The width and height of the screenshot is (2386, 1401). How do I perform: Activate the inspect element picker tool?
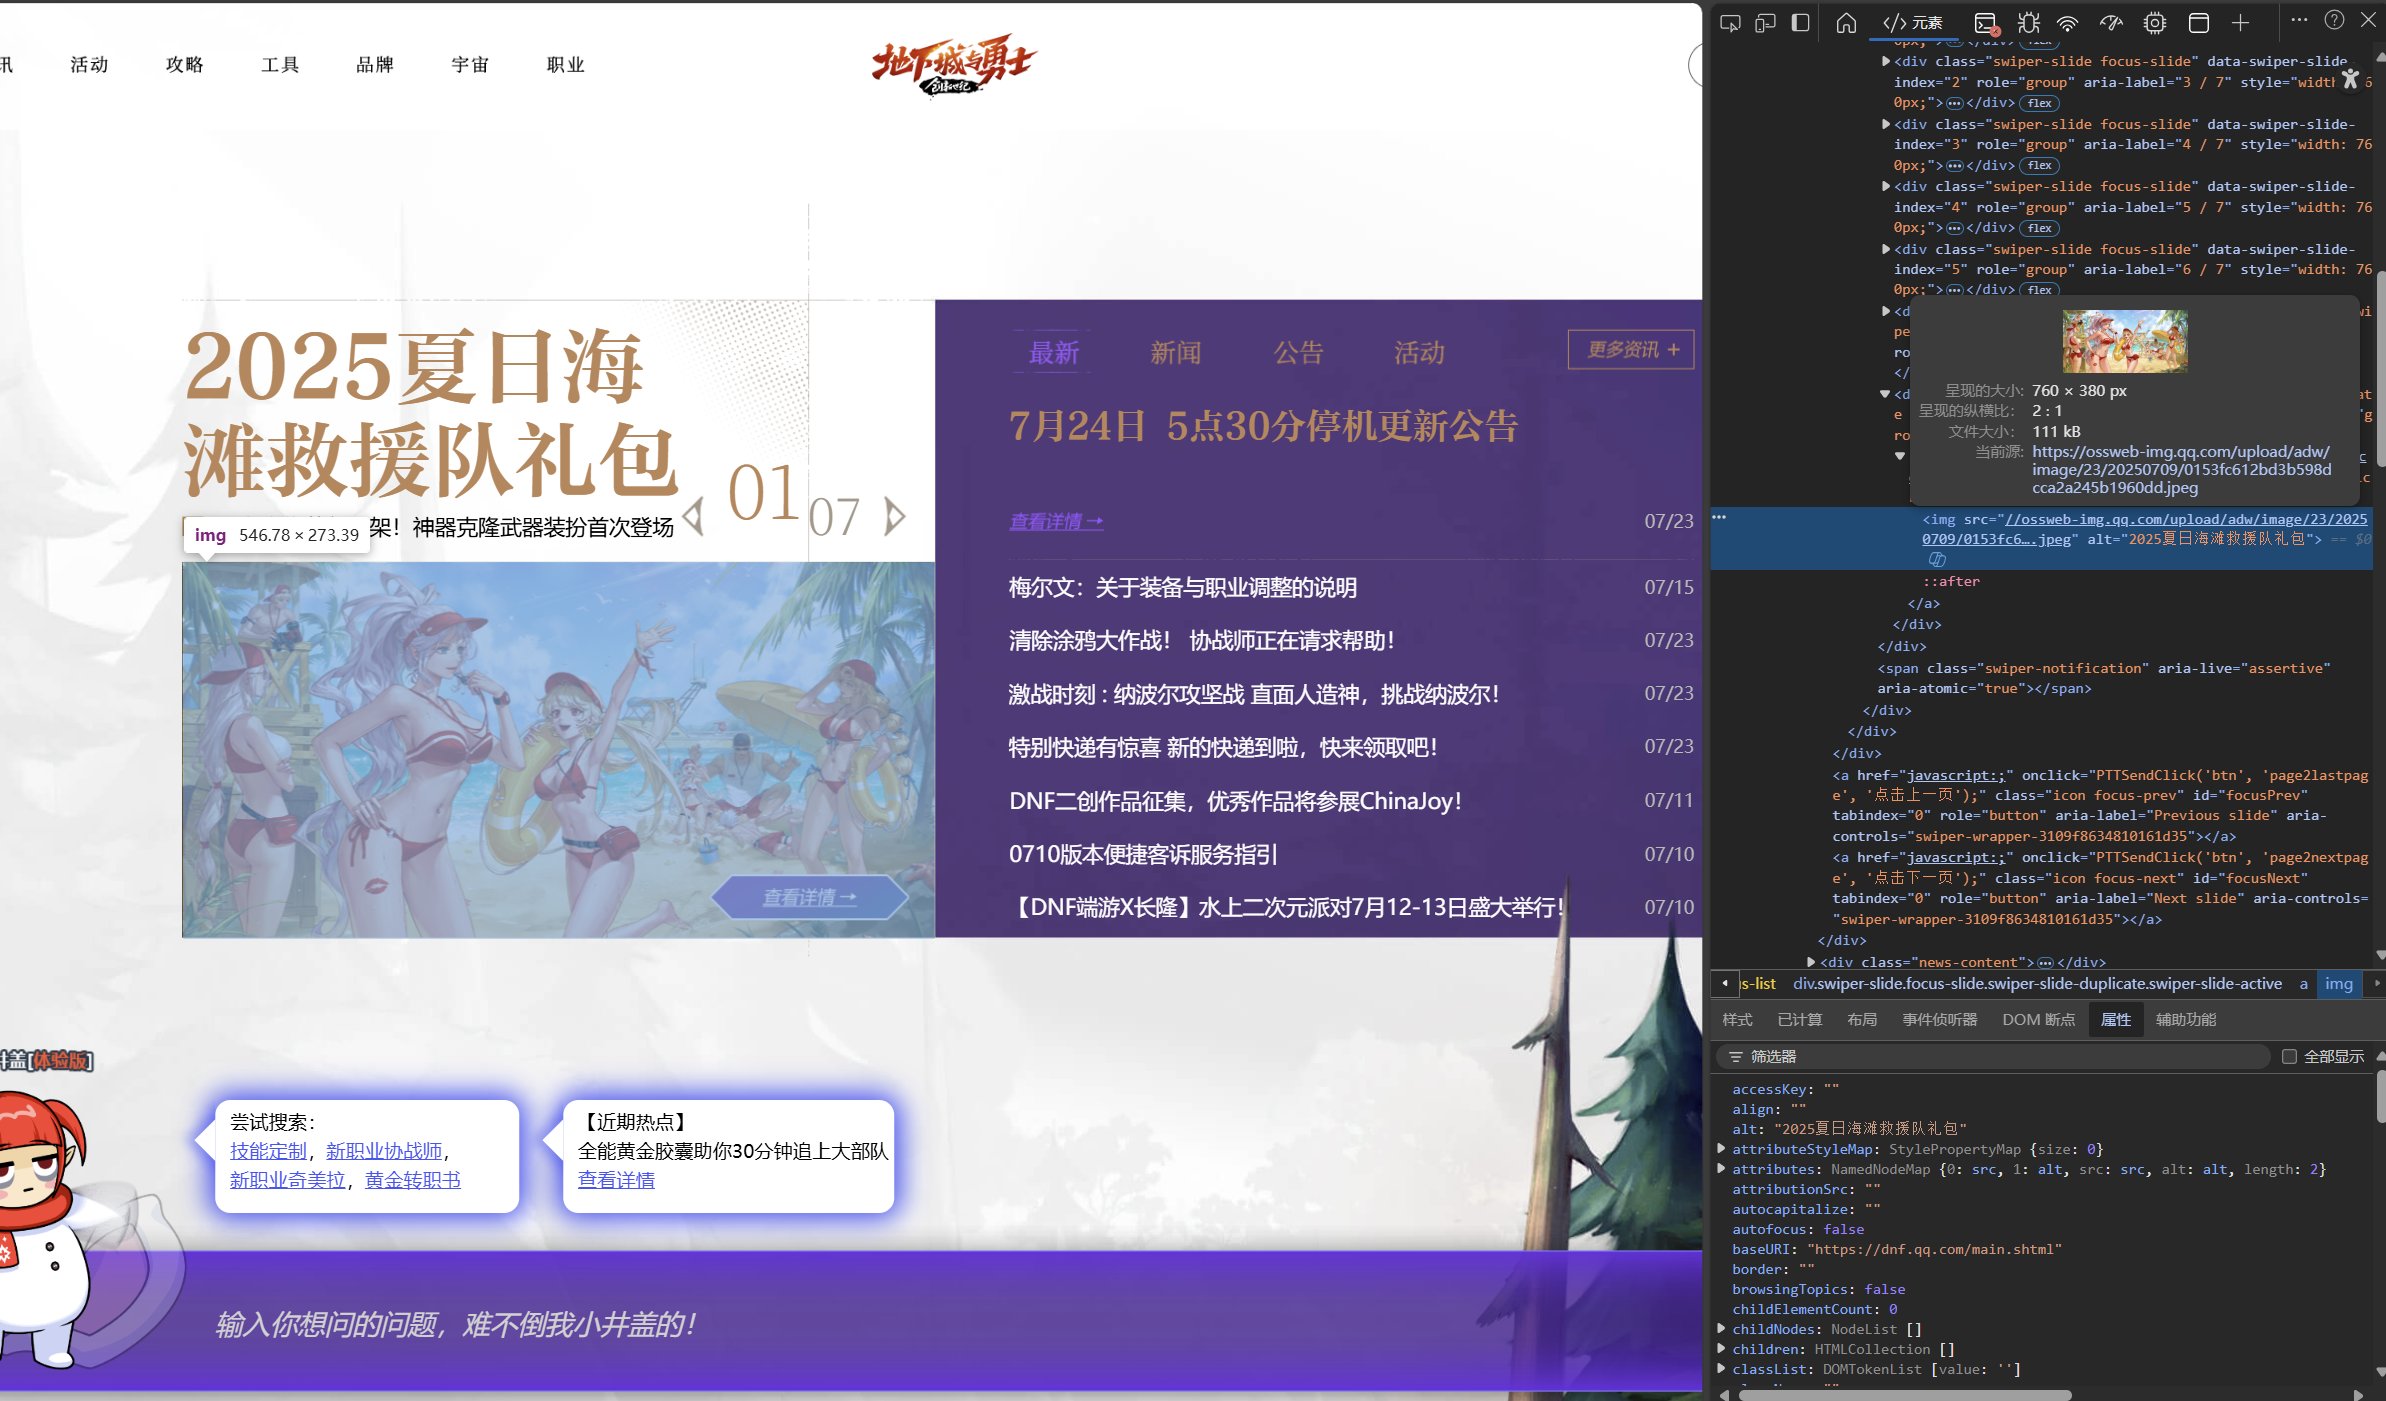pos(1730,23)
